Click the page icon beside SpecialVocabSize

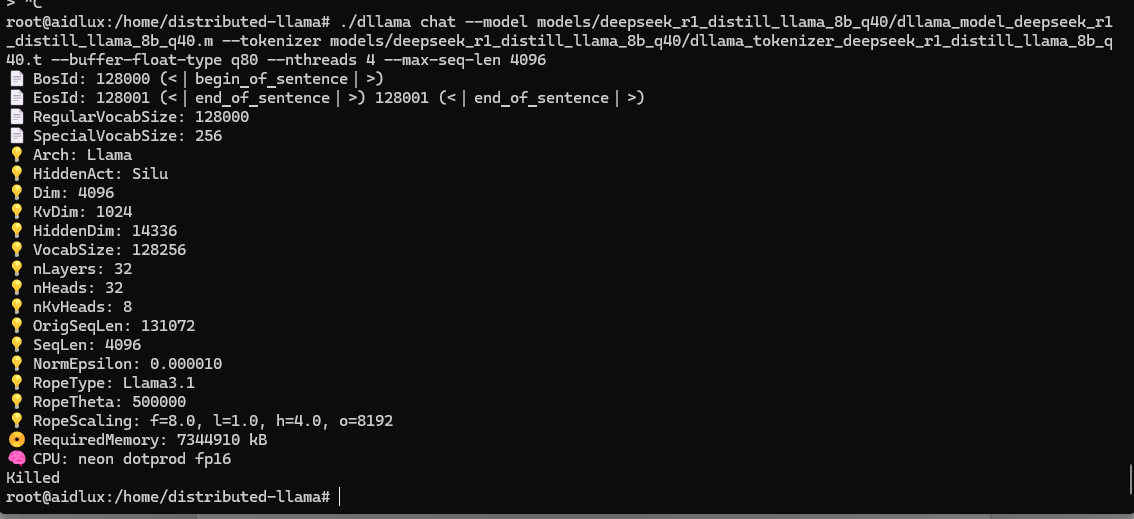coord(16,136)
